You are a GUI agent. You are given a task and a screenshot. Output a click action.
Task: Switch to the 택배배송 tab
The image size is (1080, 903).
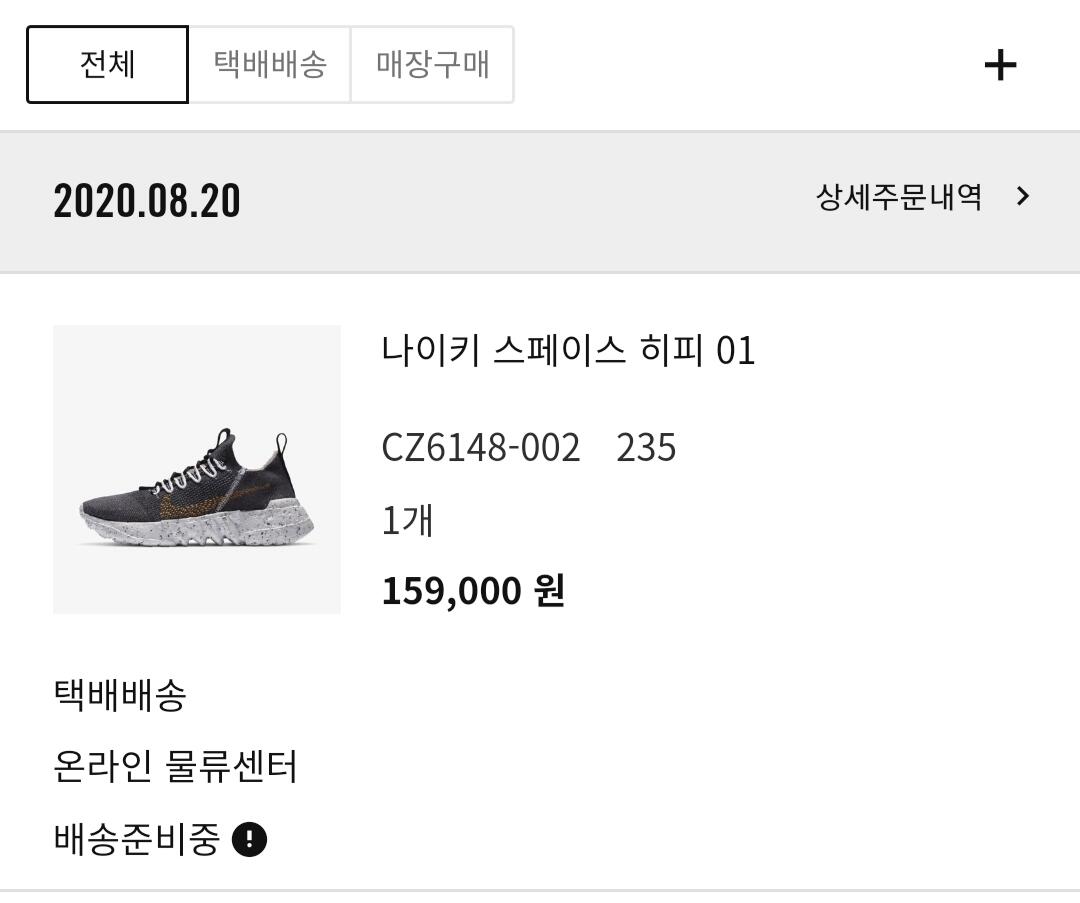click(270, 65)
